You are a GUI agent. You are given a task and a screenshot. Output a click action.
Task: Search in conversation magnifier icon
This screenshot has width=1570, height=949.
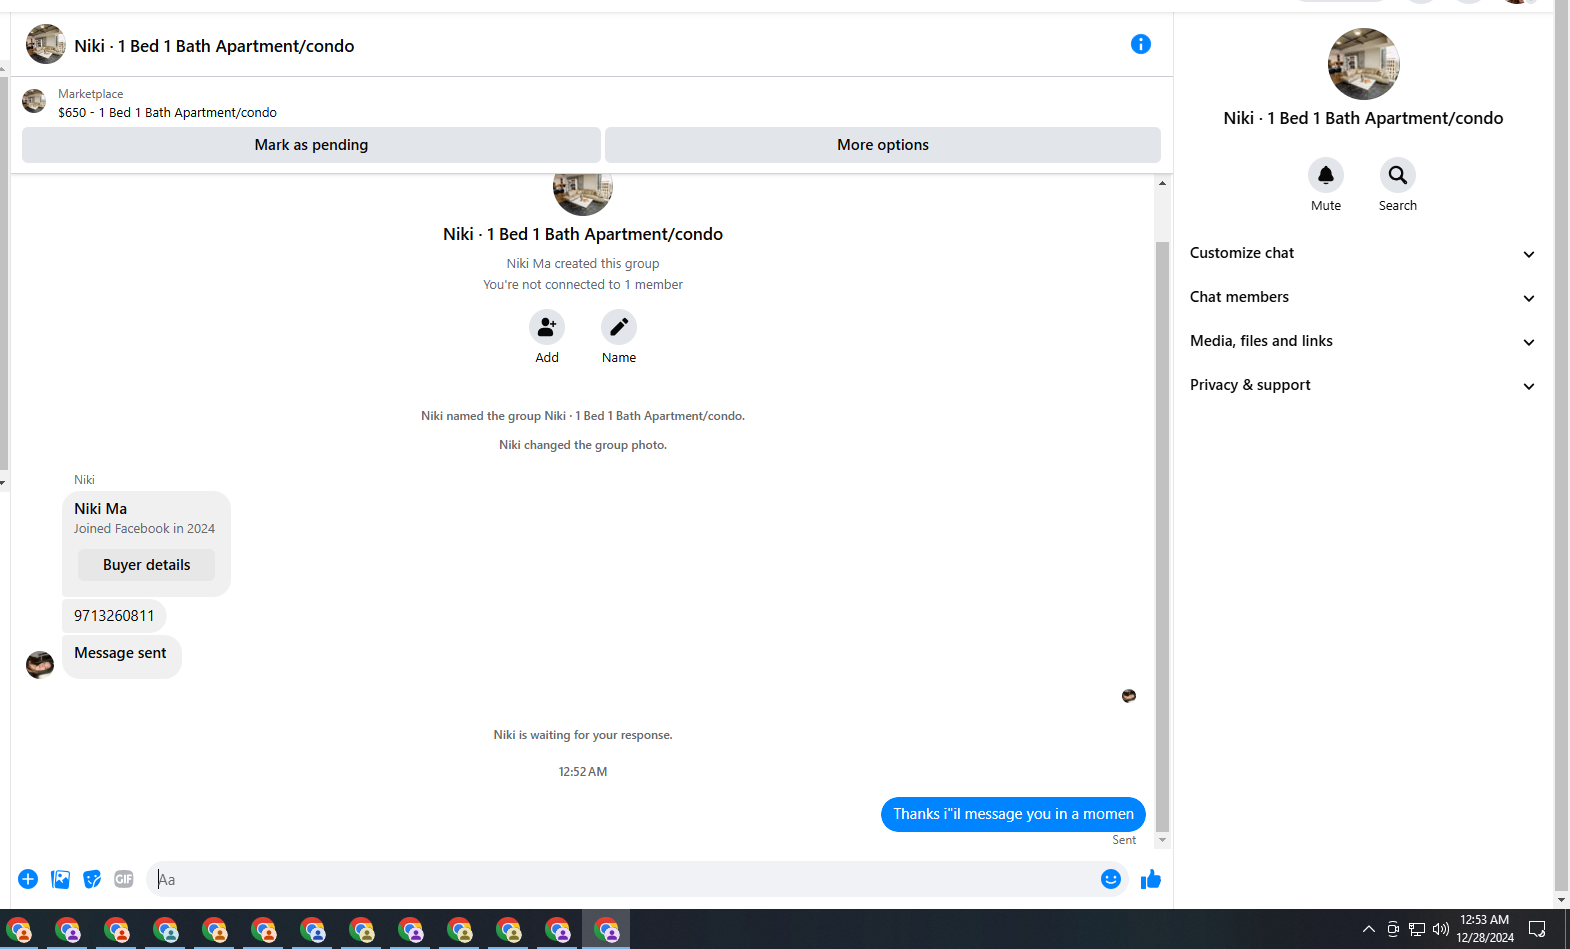[x=1398, y=175]
